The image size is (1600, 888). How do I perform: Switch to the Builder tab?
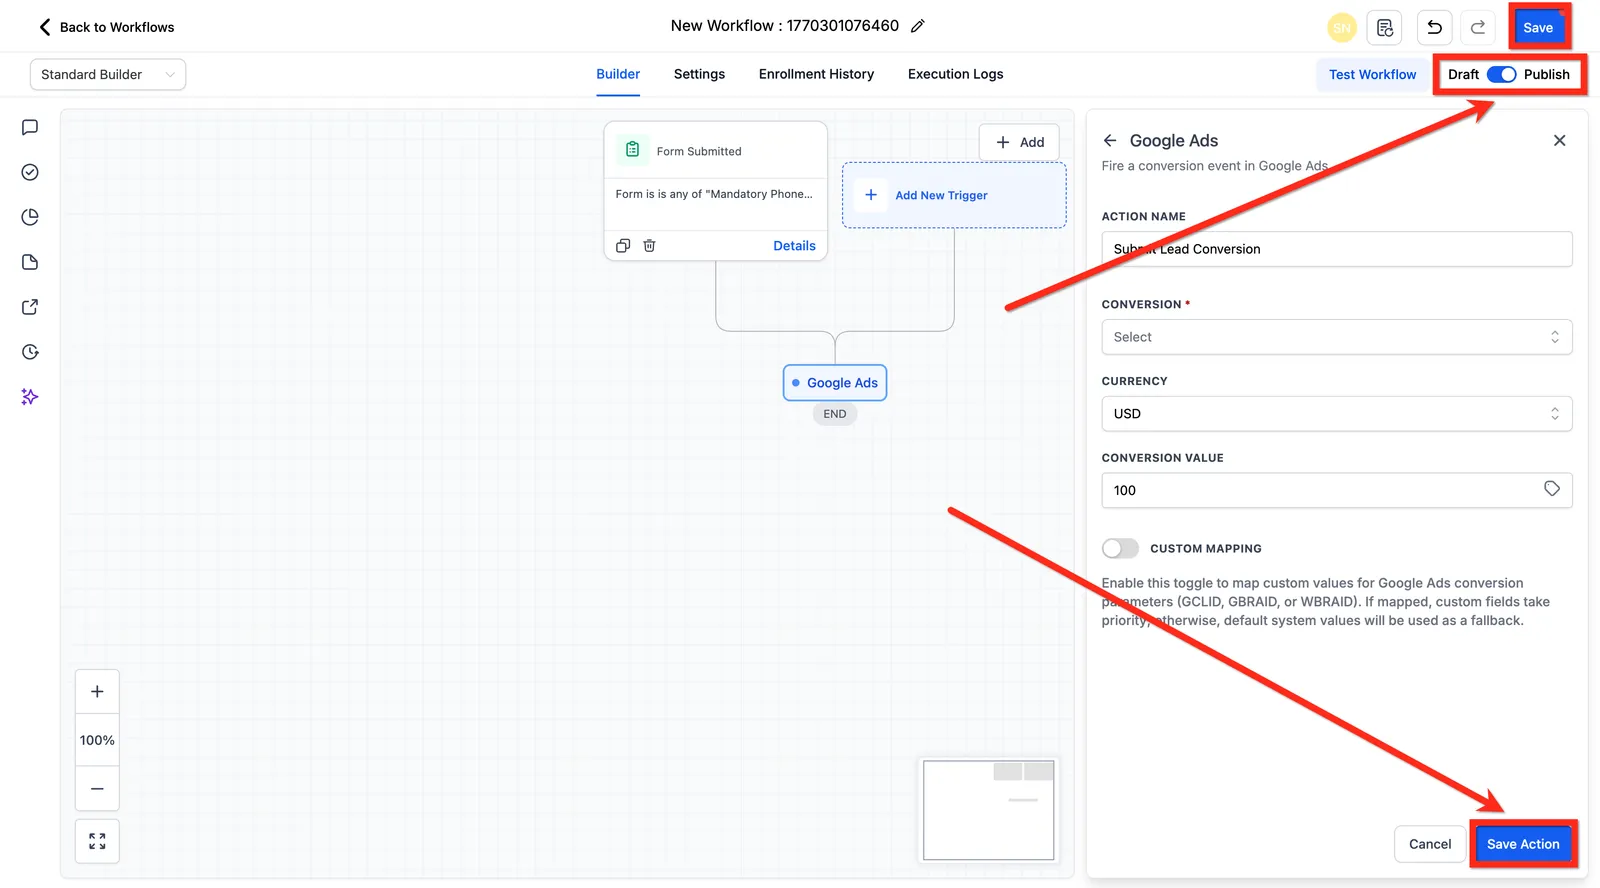point(618,74)
